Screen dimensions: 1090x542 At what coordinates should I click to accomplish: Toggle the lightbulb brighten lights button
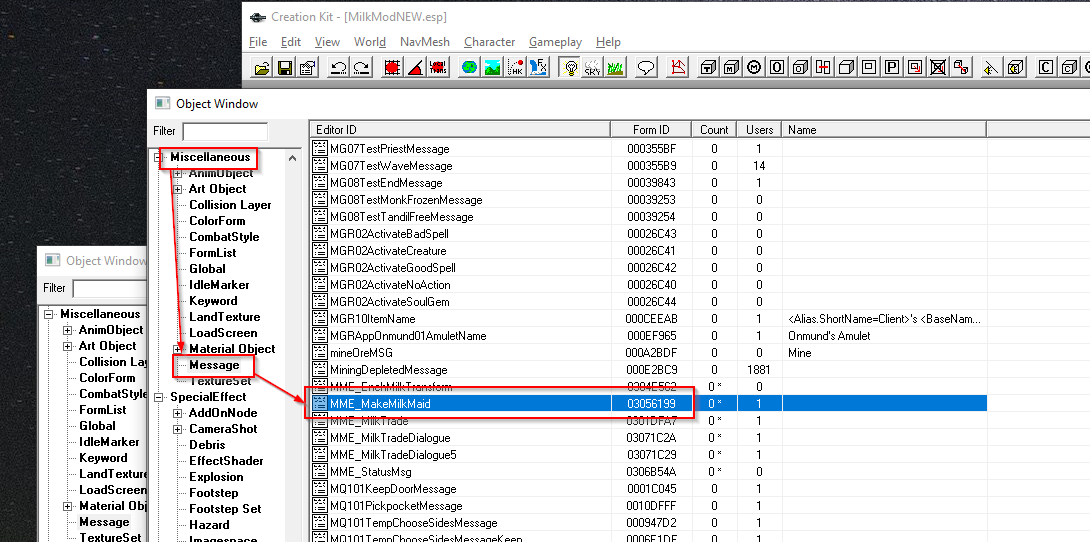(x=571, y=68)
